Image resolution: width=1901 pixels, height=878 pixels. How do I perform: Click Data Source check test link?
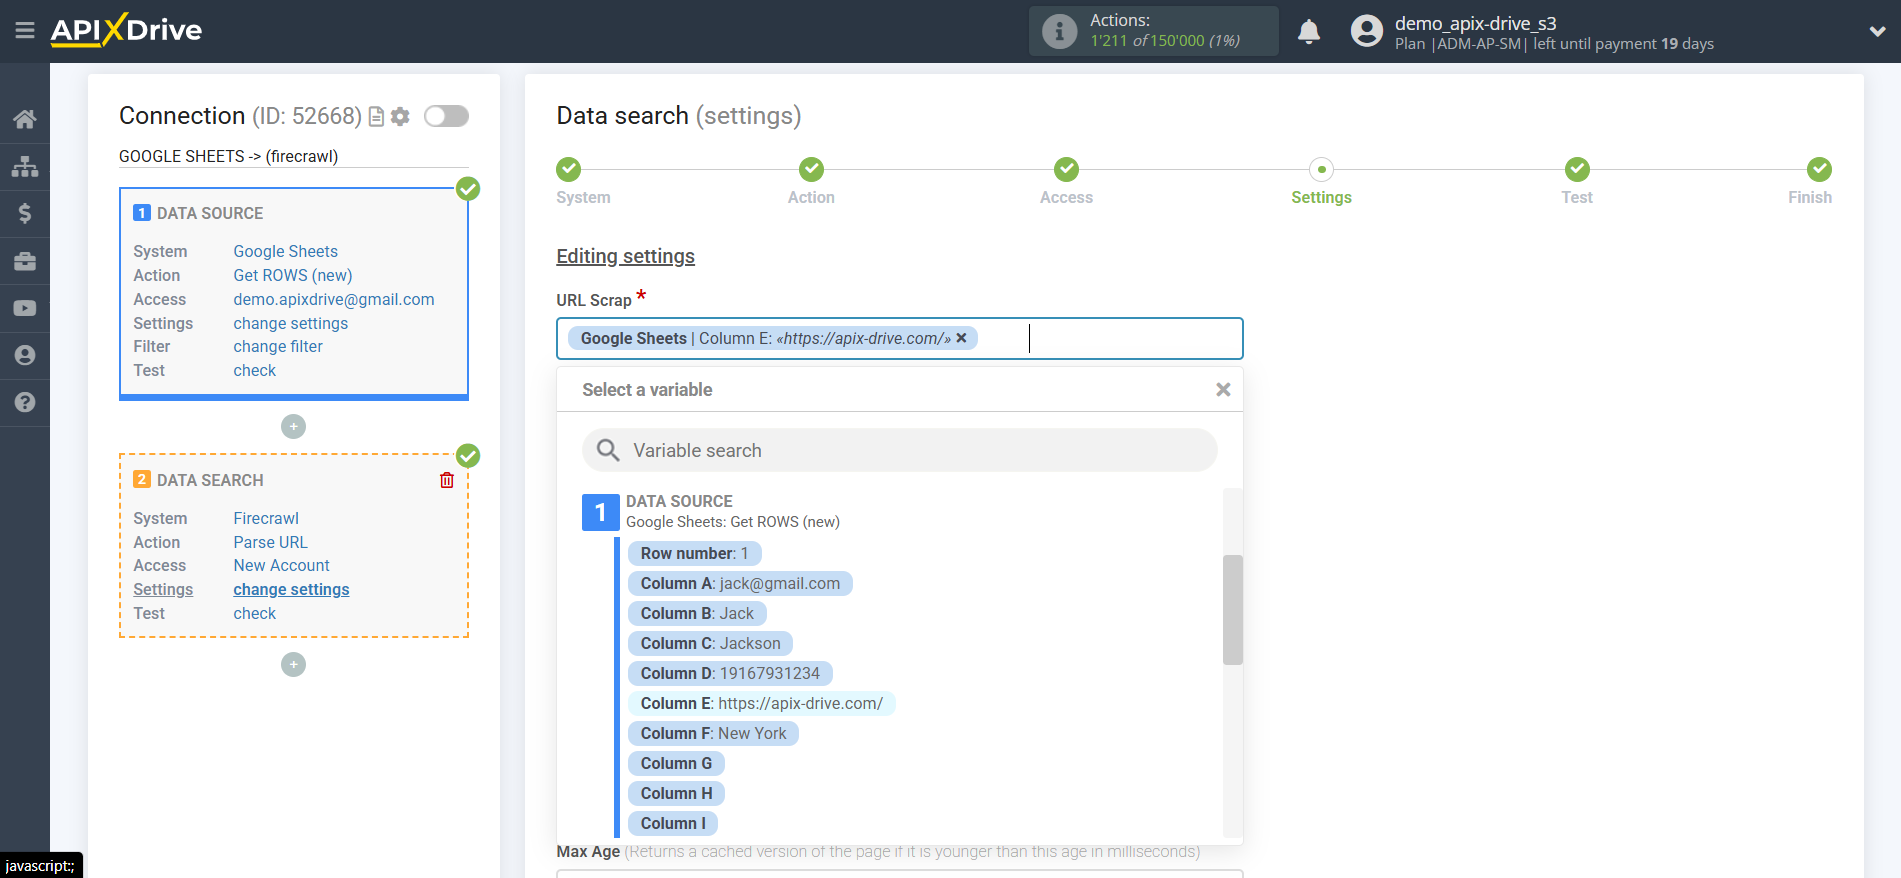tap(255, 371)
